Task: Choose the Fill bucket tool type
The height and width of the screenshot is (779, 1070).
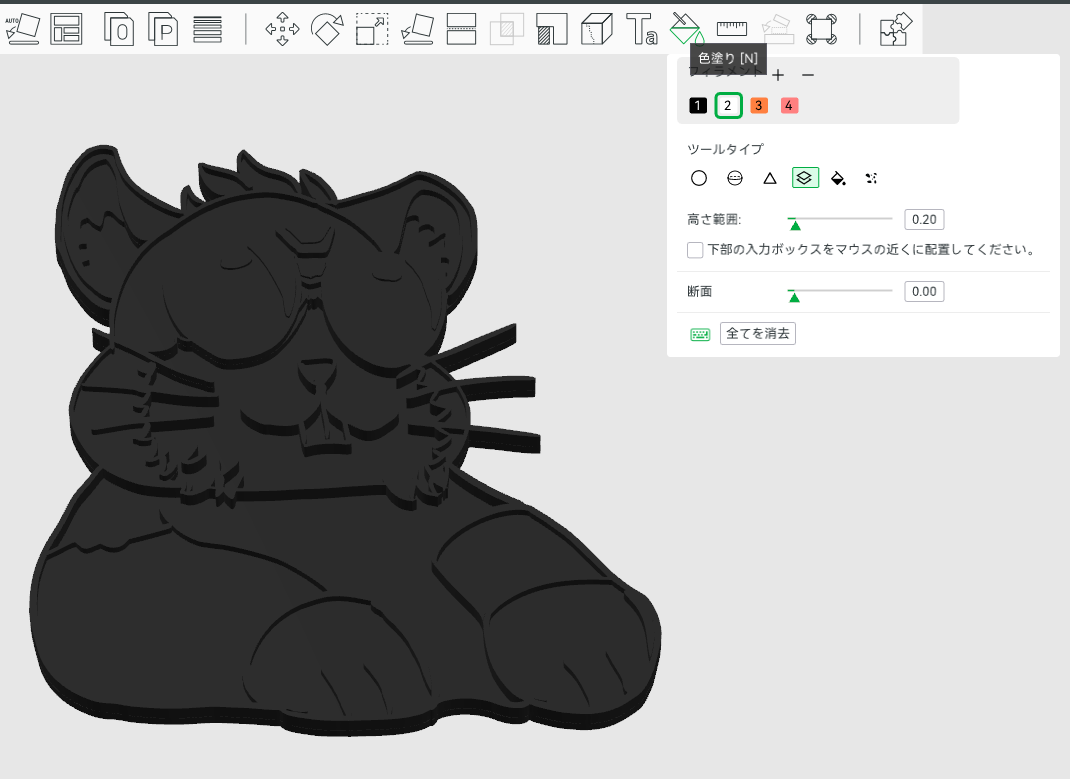Action: click(x=838, y=179)
